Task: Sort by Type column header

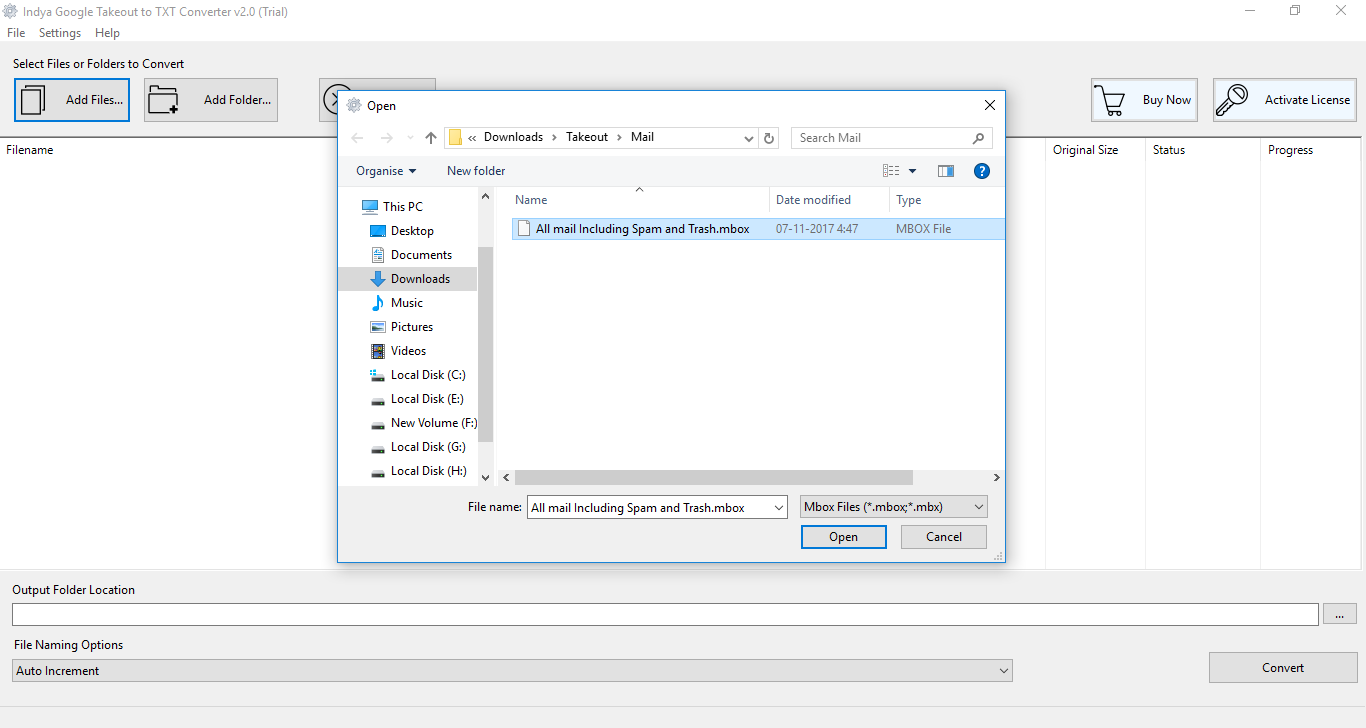Action: 909,200
